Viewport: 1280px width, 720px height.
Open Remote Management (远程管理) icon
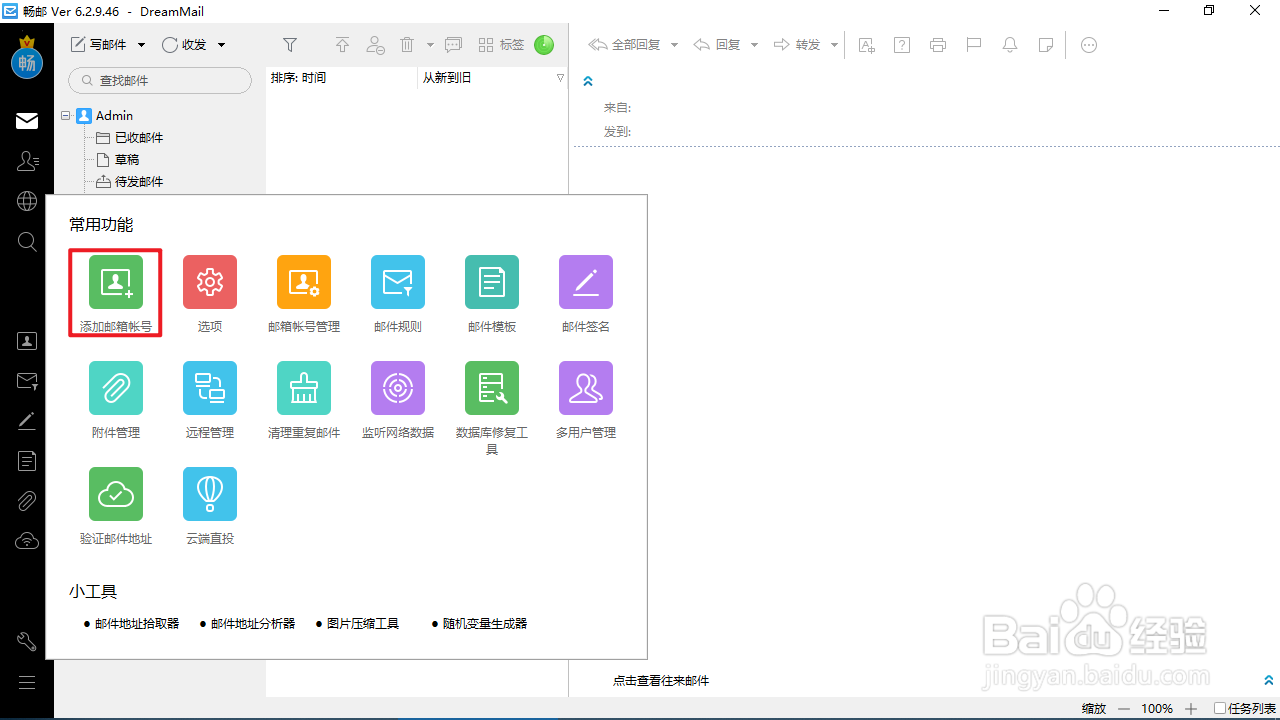coord(210,388)
